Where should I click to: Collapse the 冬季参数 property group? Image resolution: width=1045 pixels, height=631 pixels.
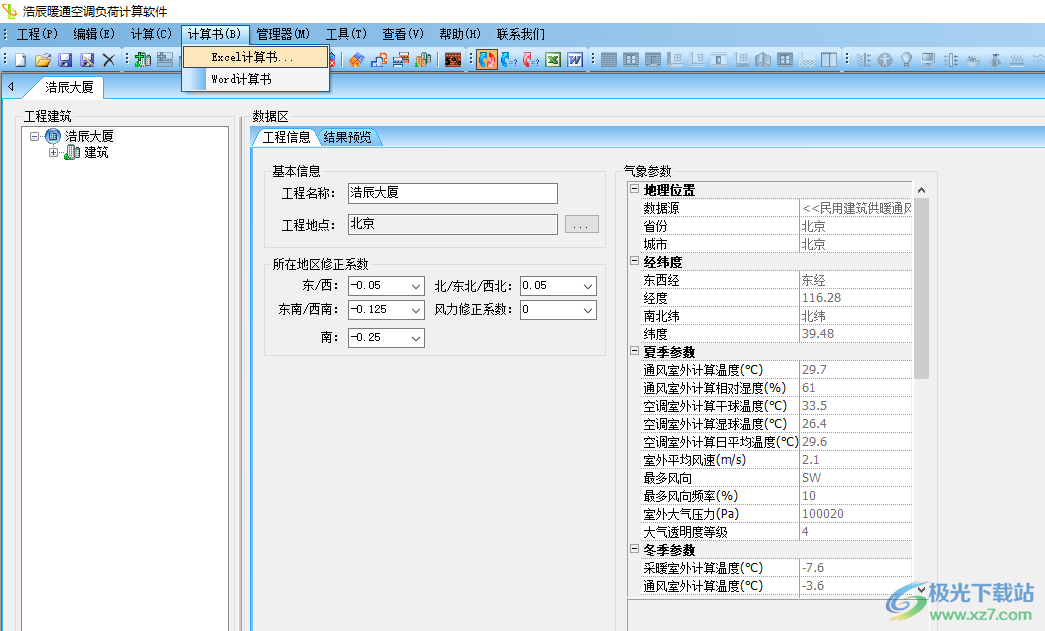coord(634,549)
